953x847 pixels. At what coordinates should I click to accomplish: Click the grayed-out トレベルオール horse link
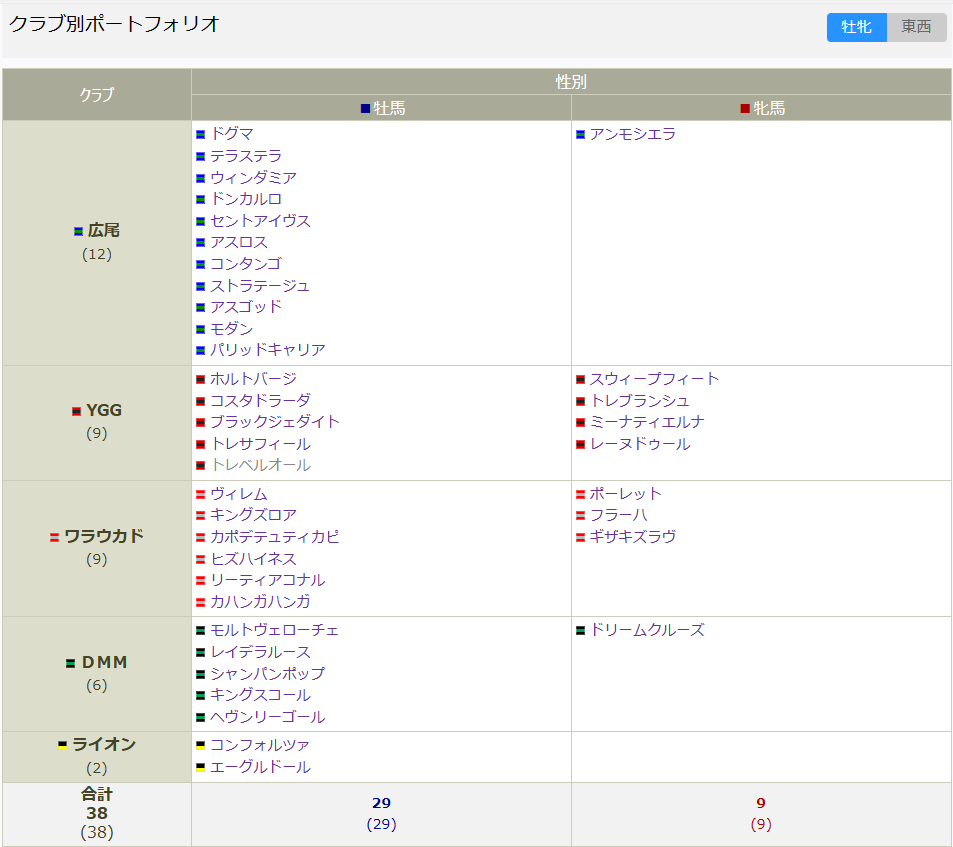[x=260, y=465]
